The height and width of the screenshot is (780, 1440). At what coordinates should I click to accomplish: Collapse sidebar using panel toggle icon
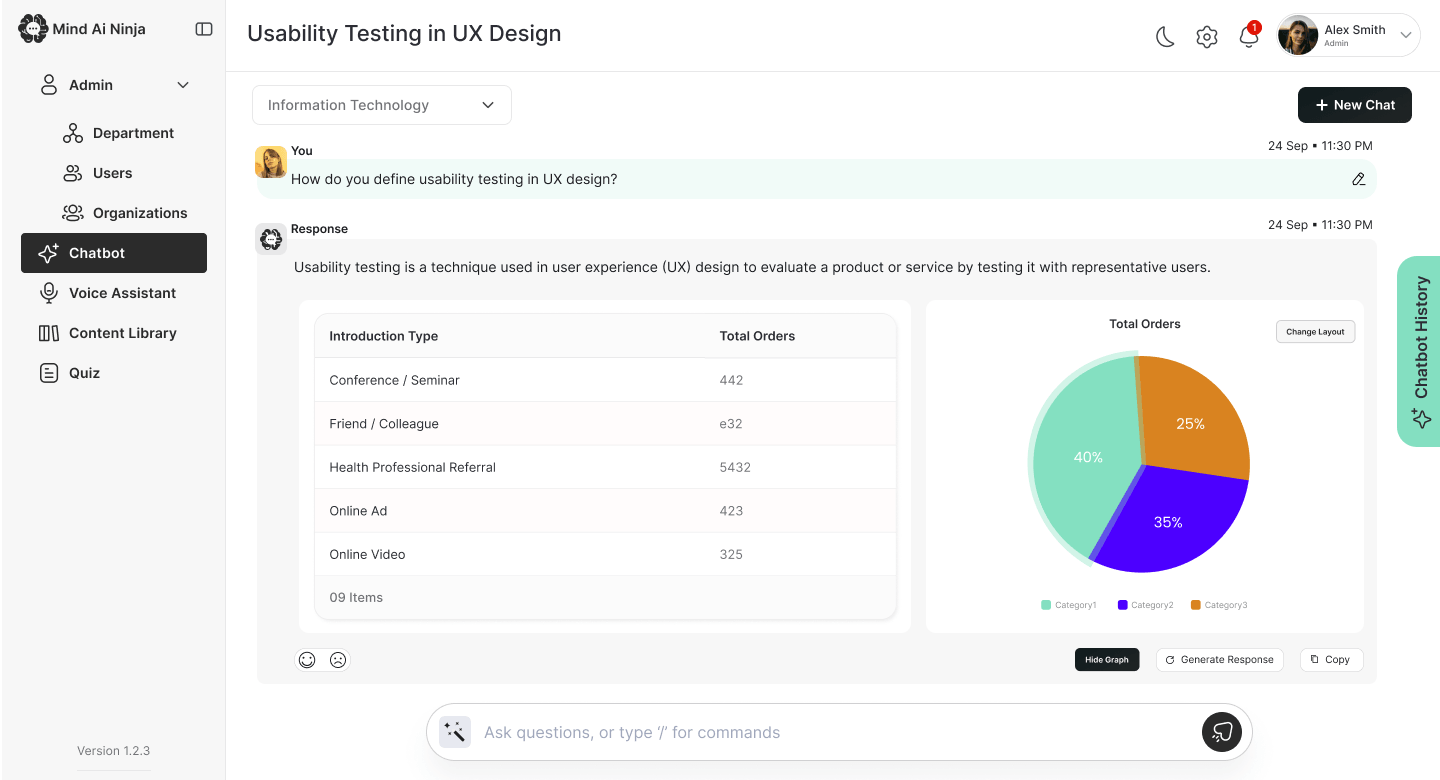[204, 29]
